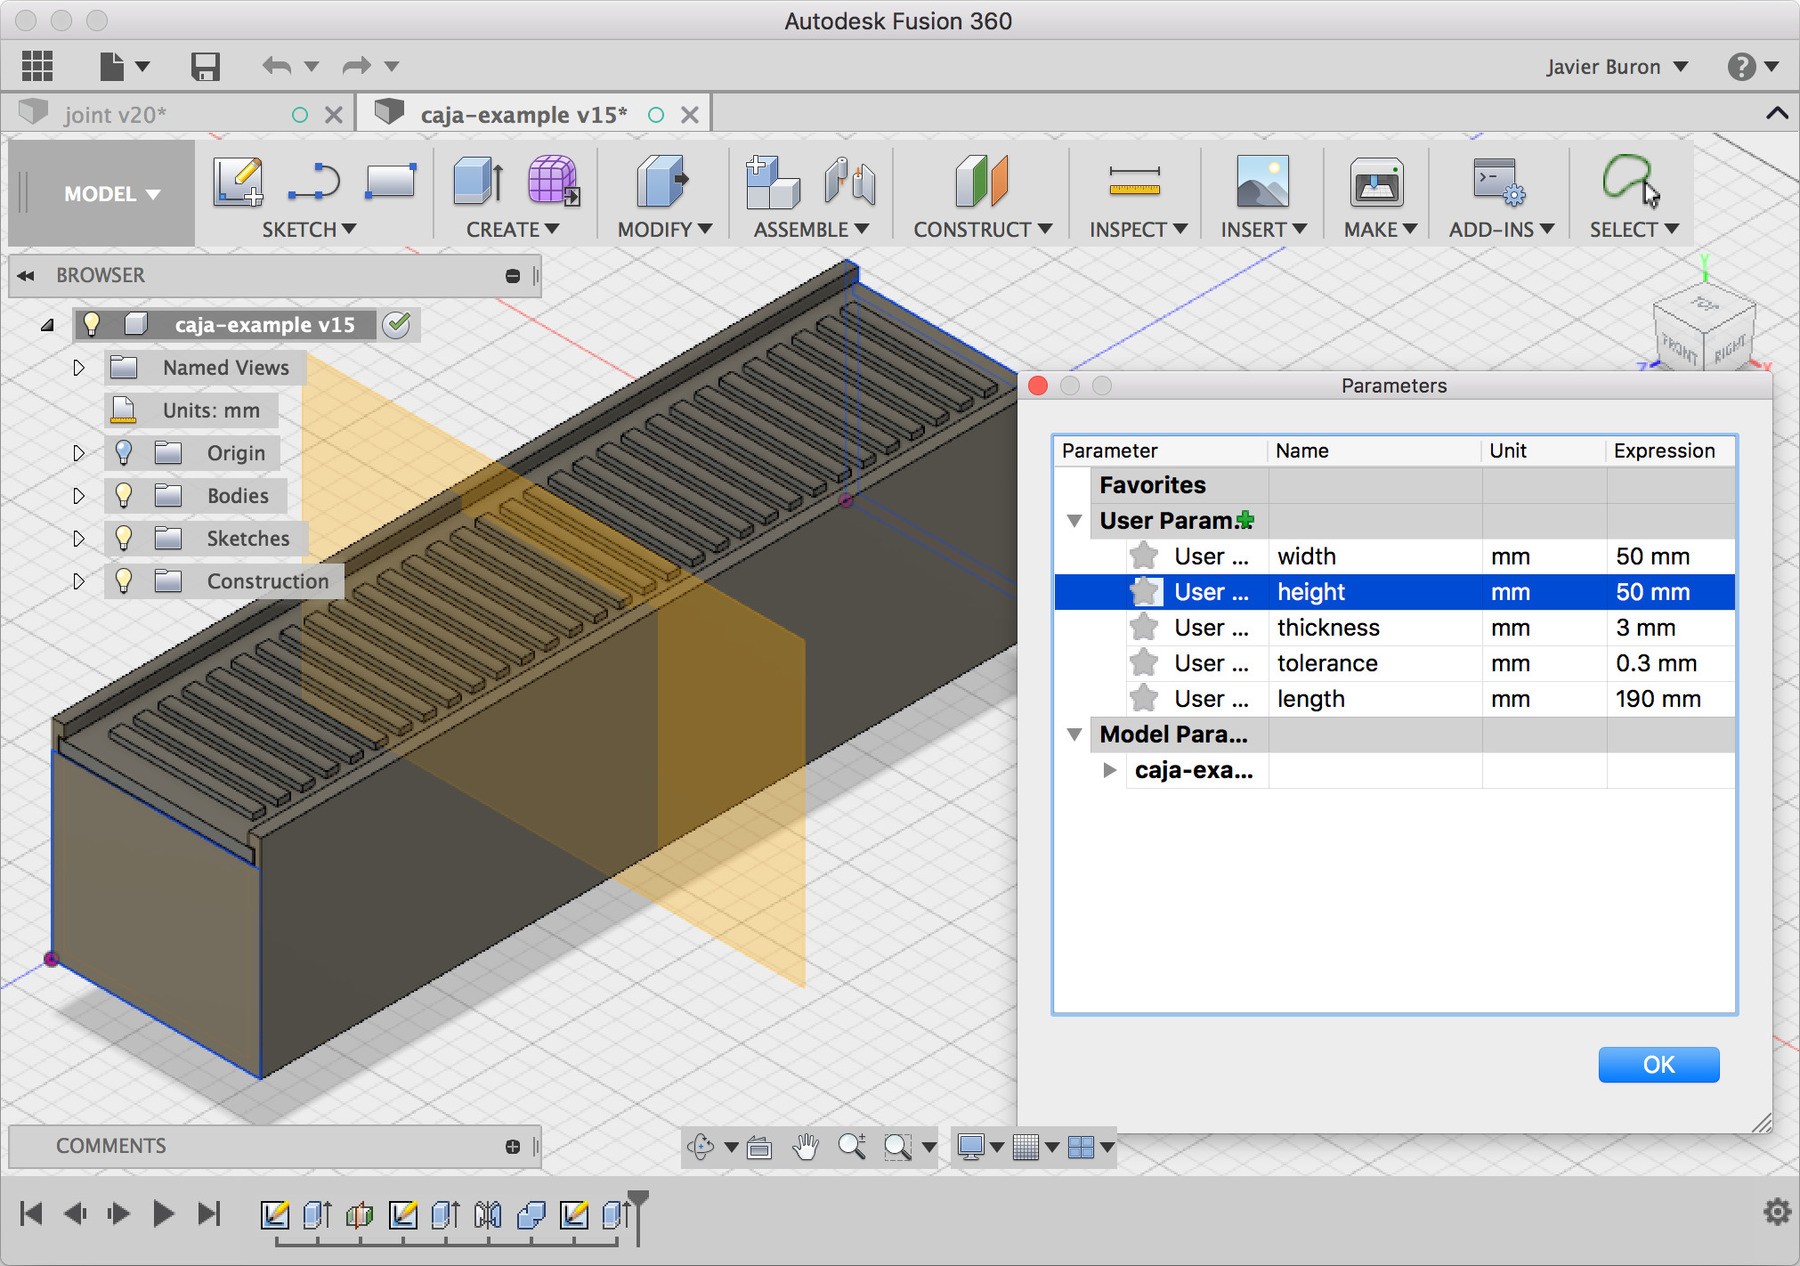Expand the Named Views folder

pos(79,368)
